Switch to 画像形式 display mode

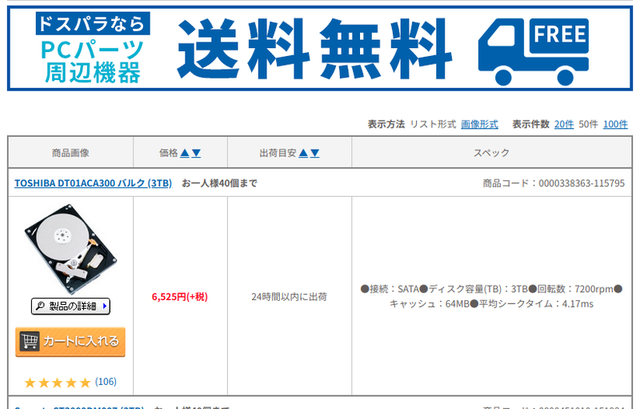point(480,124)
